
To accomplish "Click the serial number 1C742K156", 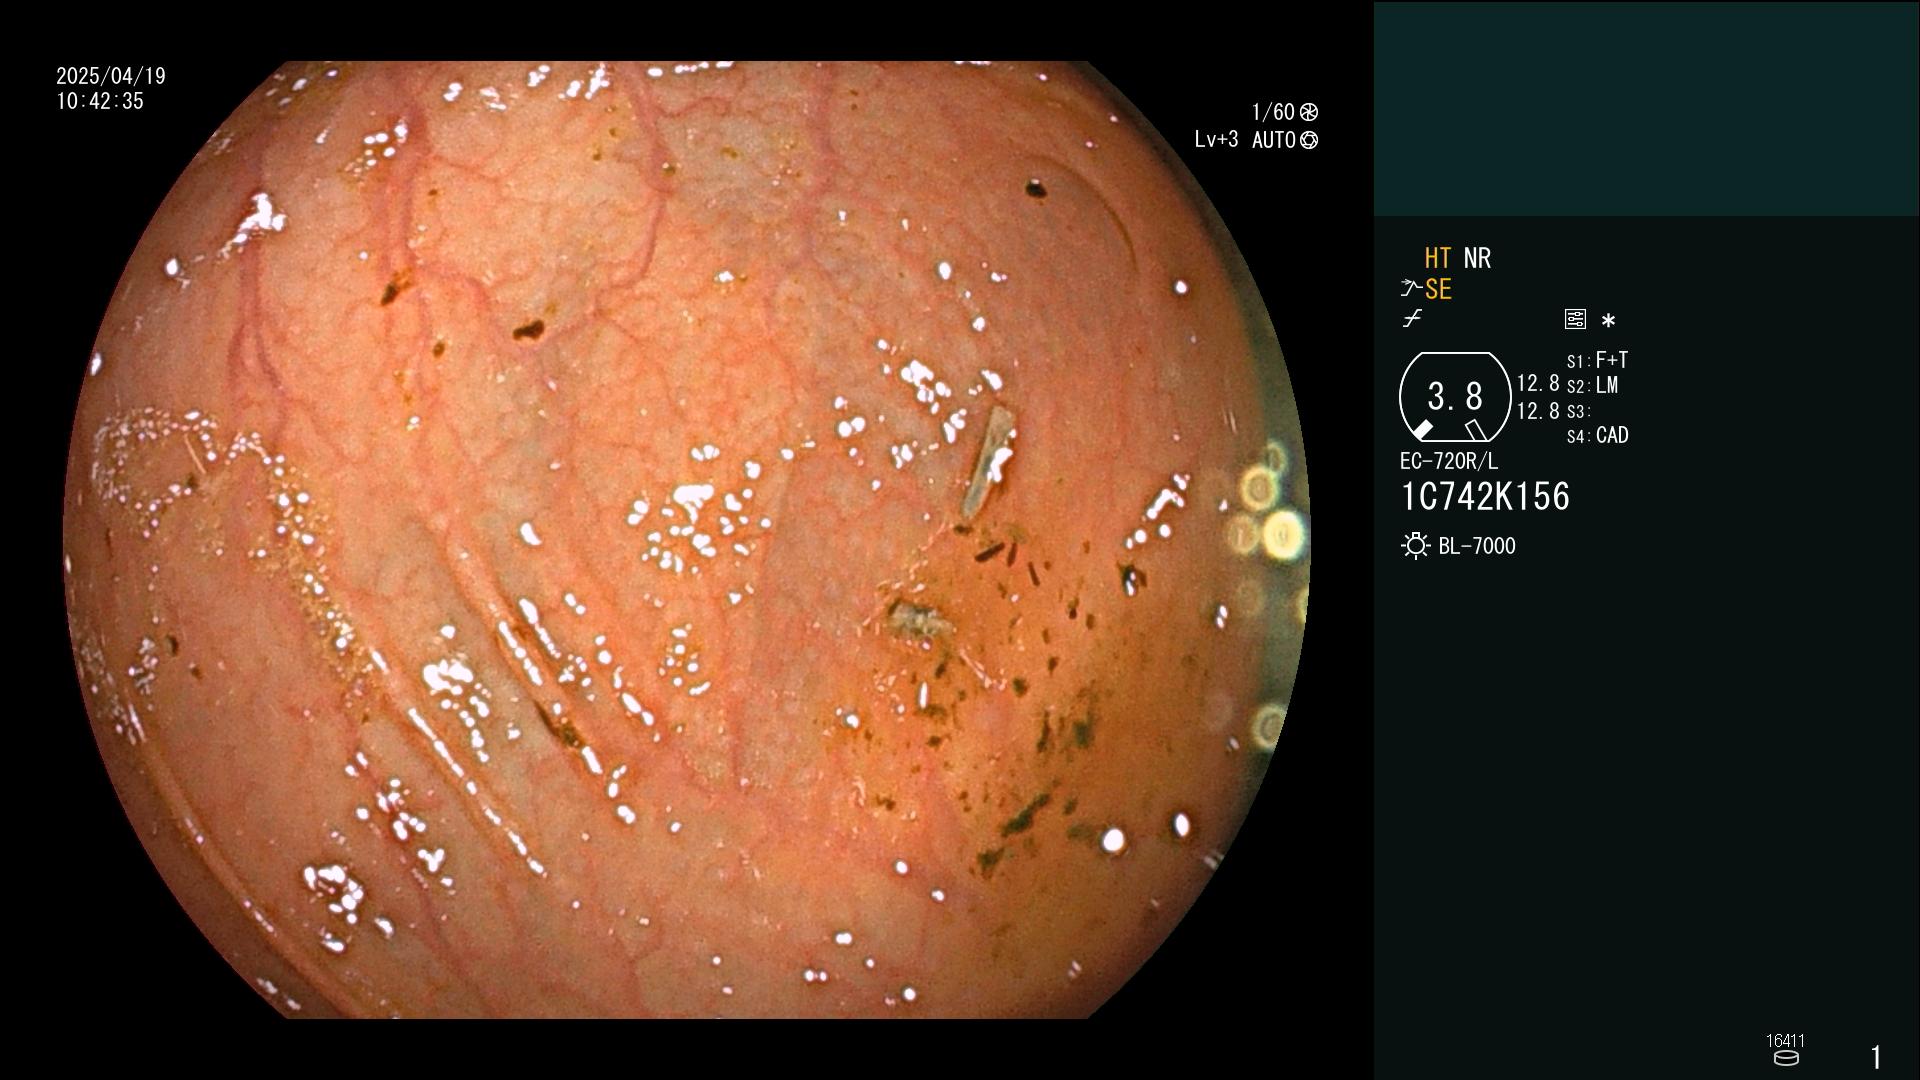I will click(x=1485, y=497).
